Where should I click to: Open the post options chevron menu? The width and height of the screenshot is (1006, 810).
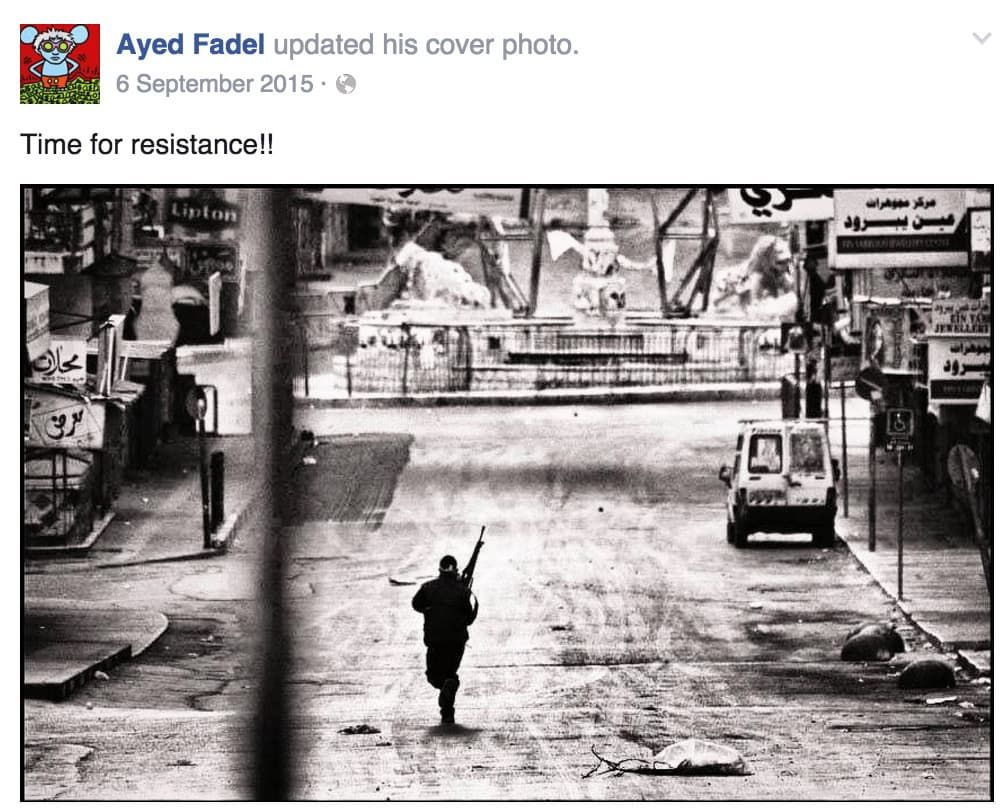982,38
